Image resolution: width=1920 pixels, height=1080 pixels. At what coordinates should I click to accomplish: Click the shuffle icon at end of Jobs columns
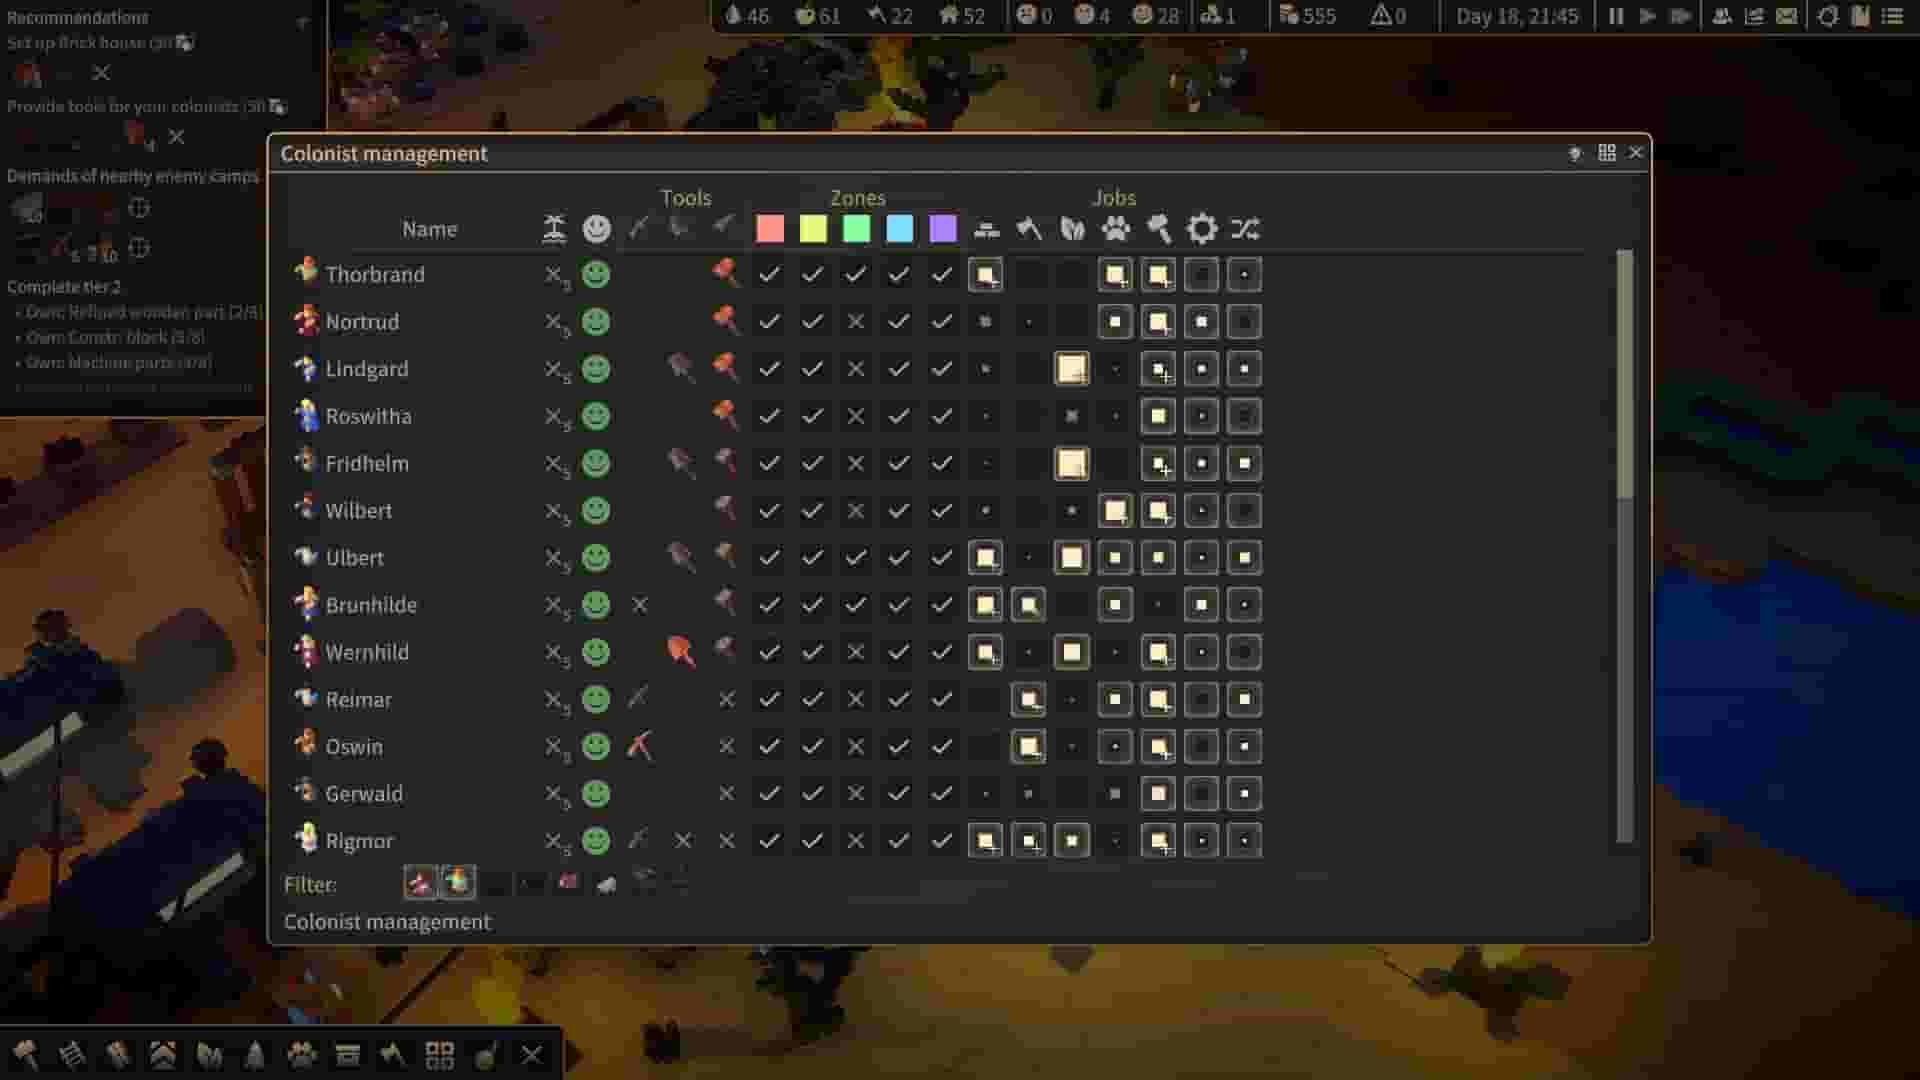coord(1245,229)
